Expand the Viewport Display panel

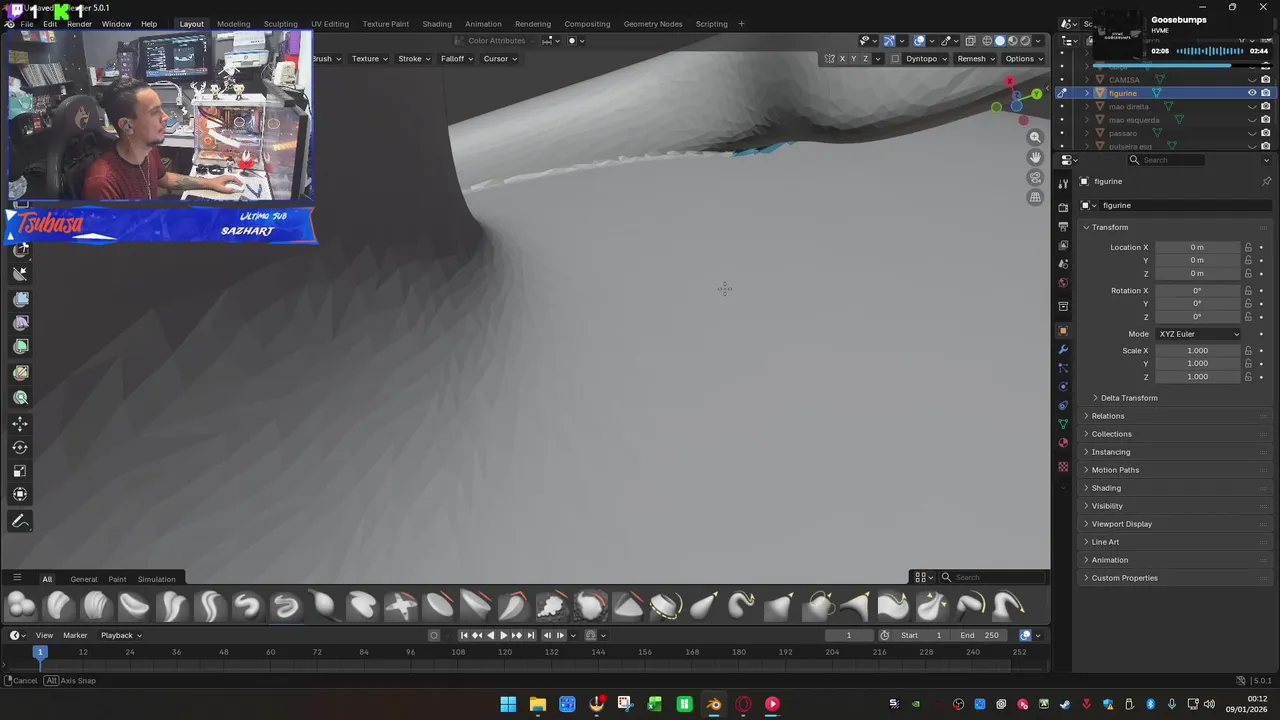(1121, 524)
